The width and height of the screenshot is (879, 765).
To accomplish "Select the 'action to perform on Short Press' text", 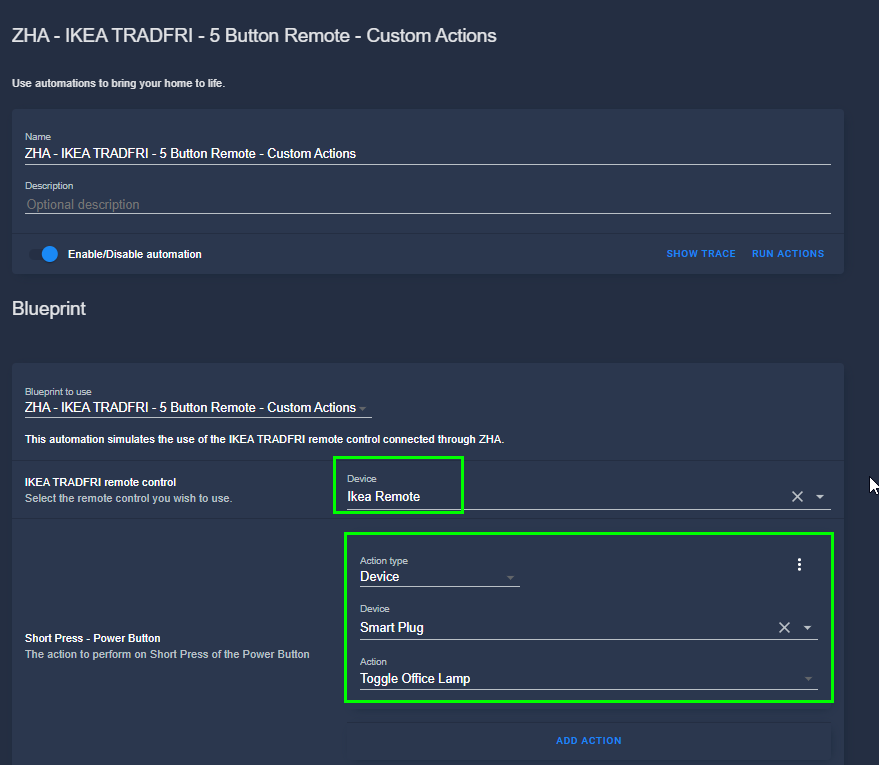I will pos(167,654).
